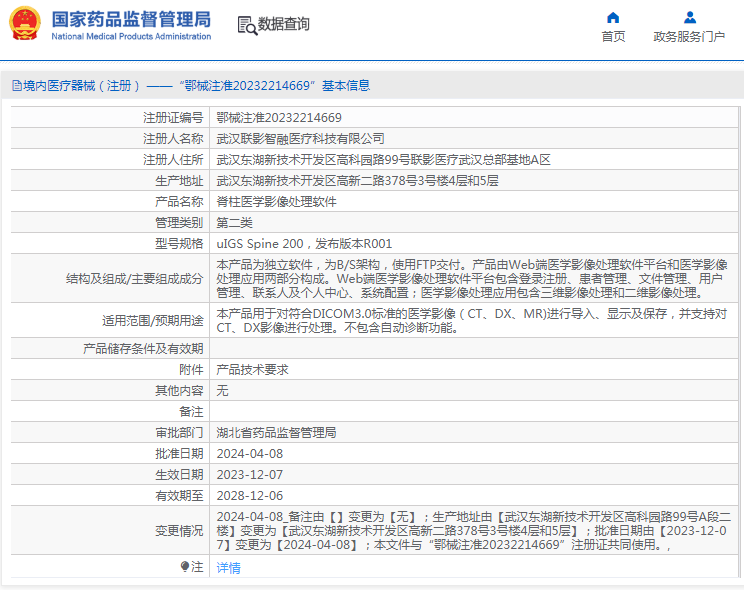This screenshot has width=744, height=590.
Task: Click the 生效日期 label
Action: coord(179,474)
